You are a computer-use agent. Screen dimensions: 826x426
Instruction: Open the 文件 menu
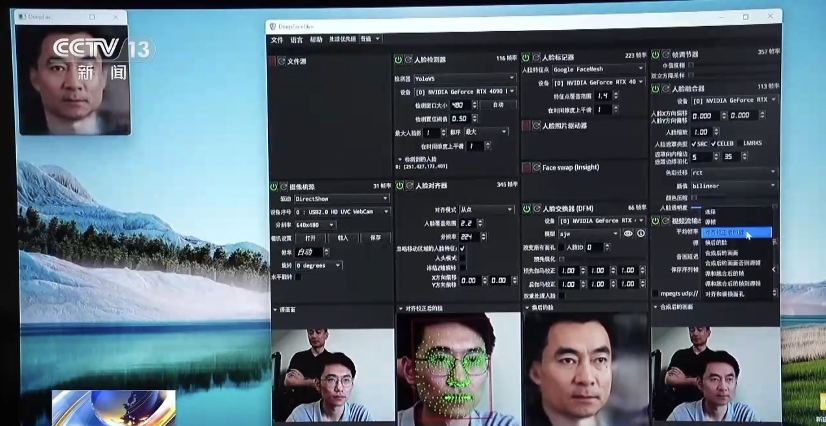click(277, 39)
